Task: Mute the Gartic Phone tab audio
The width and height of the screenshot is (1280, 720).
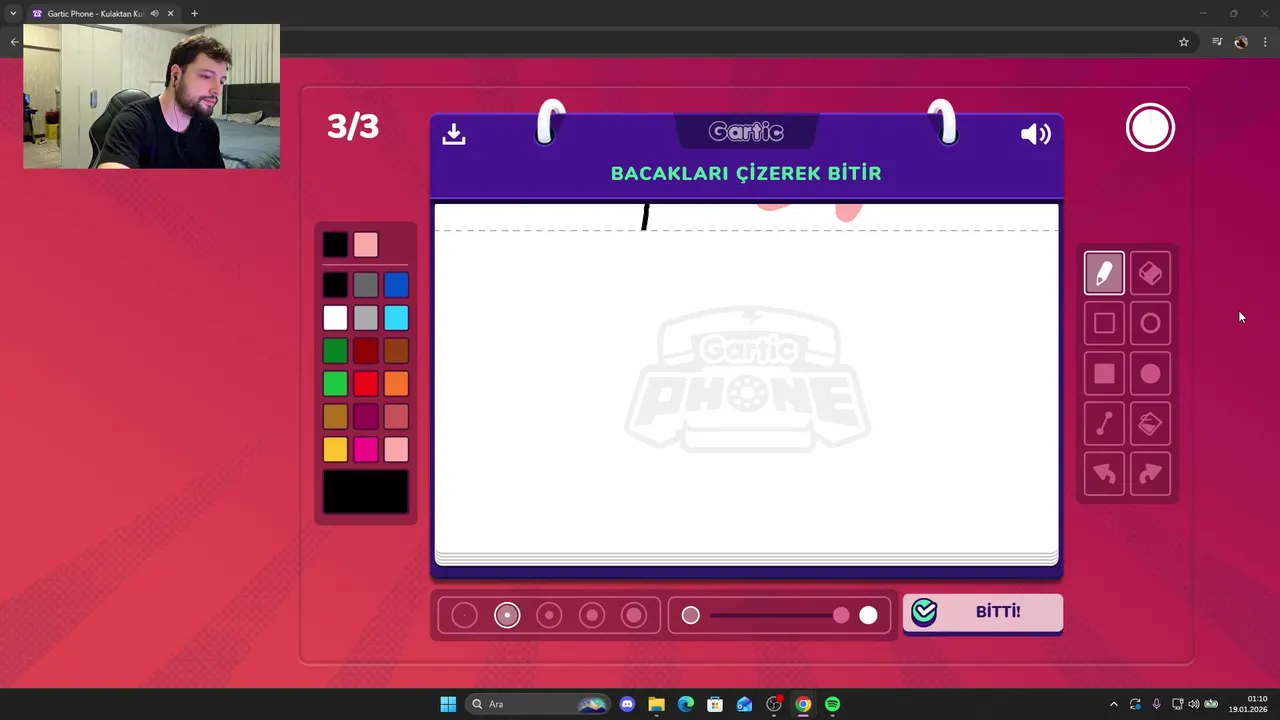Action: click(x=154, y=14)
